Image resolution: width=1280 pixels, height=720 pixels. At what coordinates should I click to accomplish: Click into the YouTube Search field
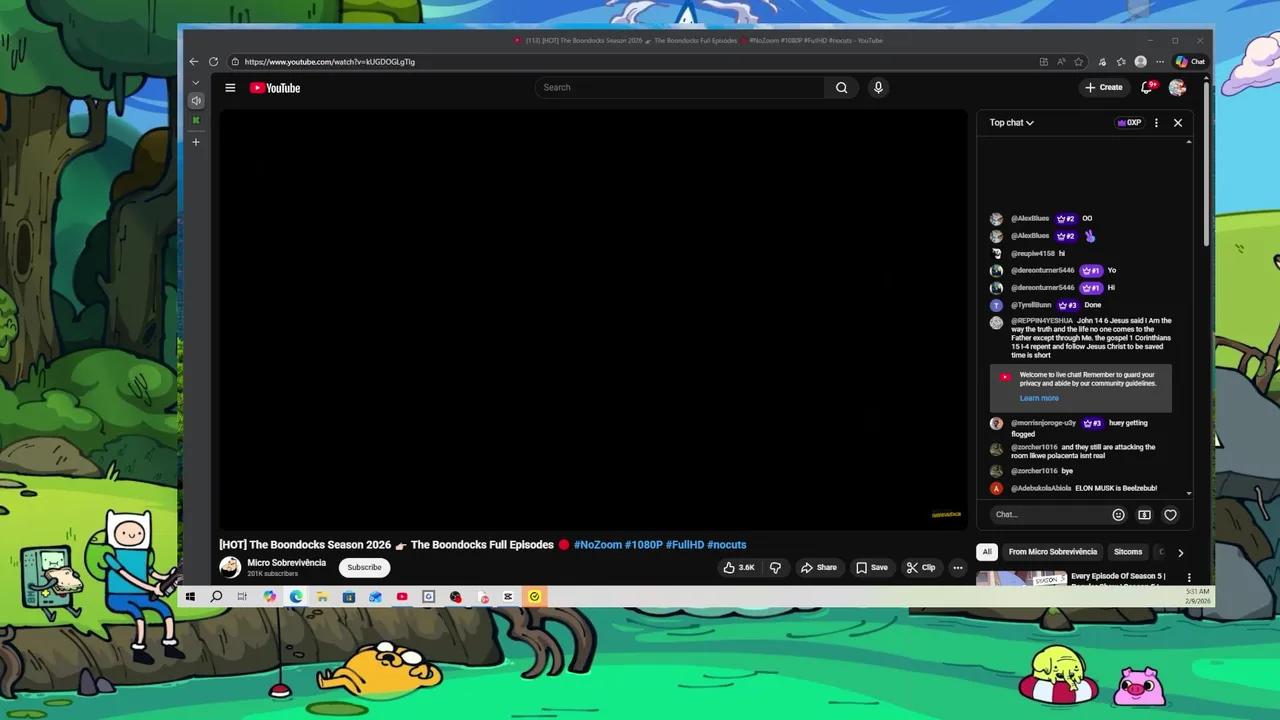coord(680,88)
